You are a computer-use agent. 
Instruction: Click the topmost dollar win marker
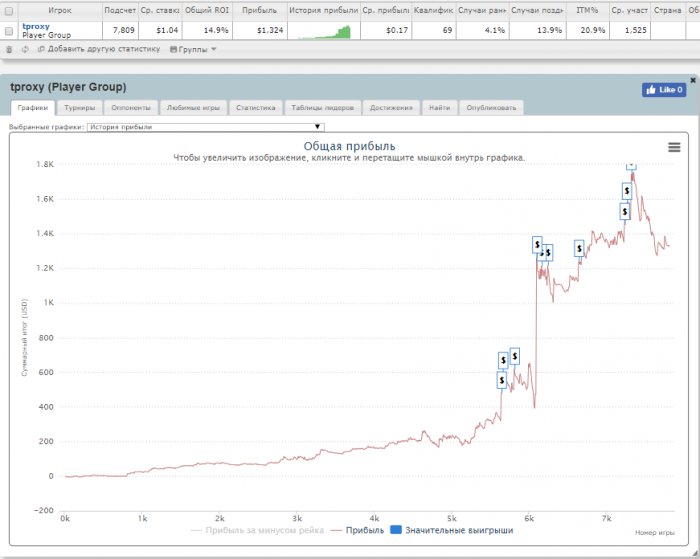coord(631,166)
